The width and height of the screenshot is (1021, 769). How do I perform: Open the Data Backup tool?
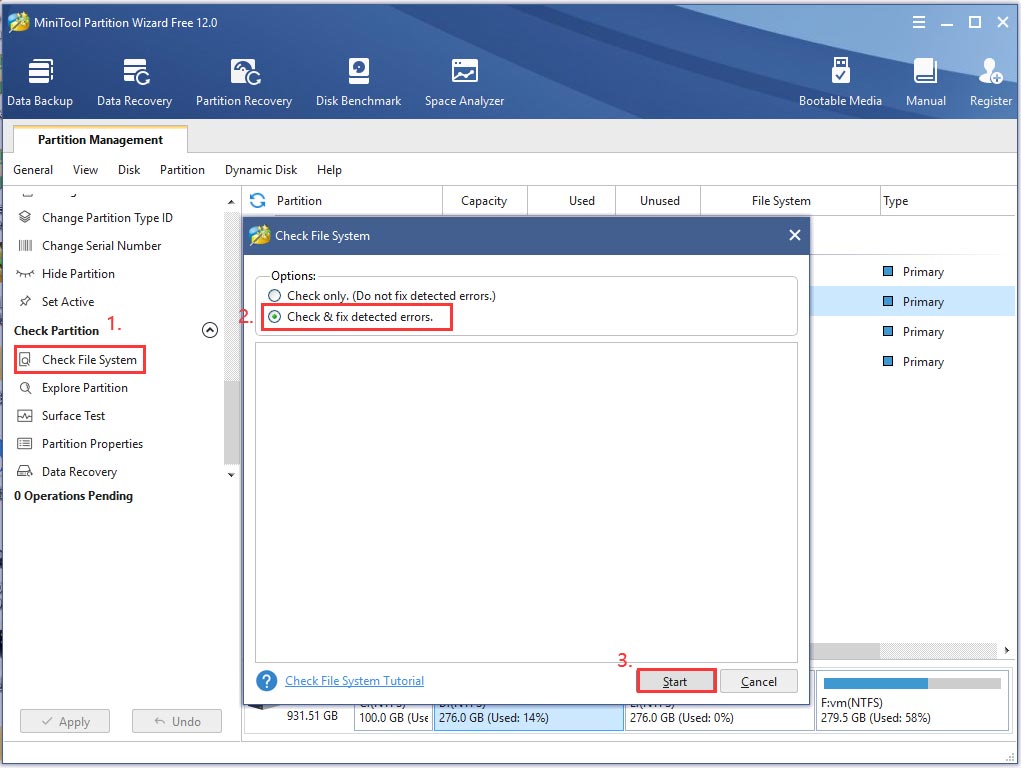[40, 82]
